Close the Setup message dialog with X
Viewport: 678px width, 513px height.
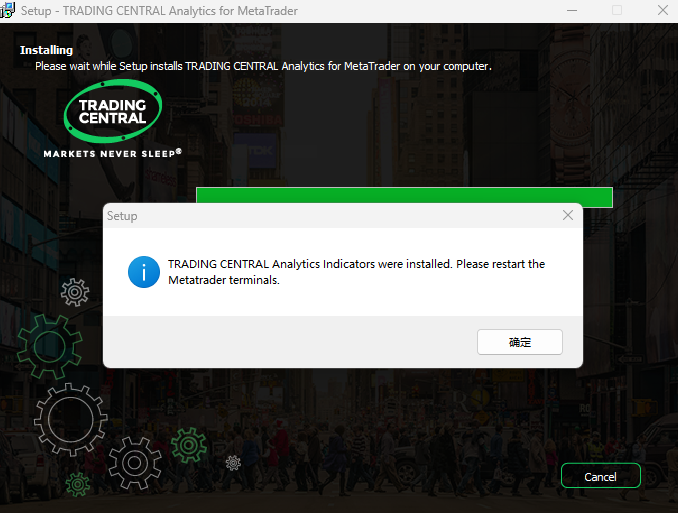(568, 215)
